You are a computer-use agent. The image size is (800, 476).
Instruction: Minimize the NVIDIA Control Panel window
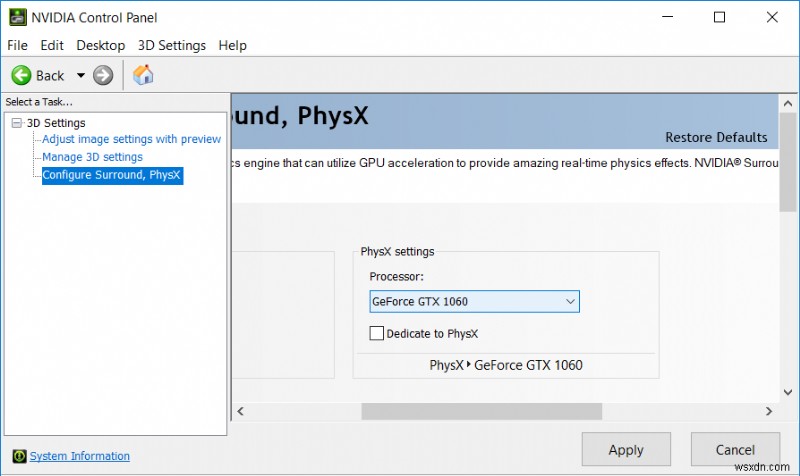667,17
